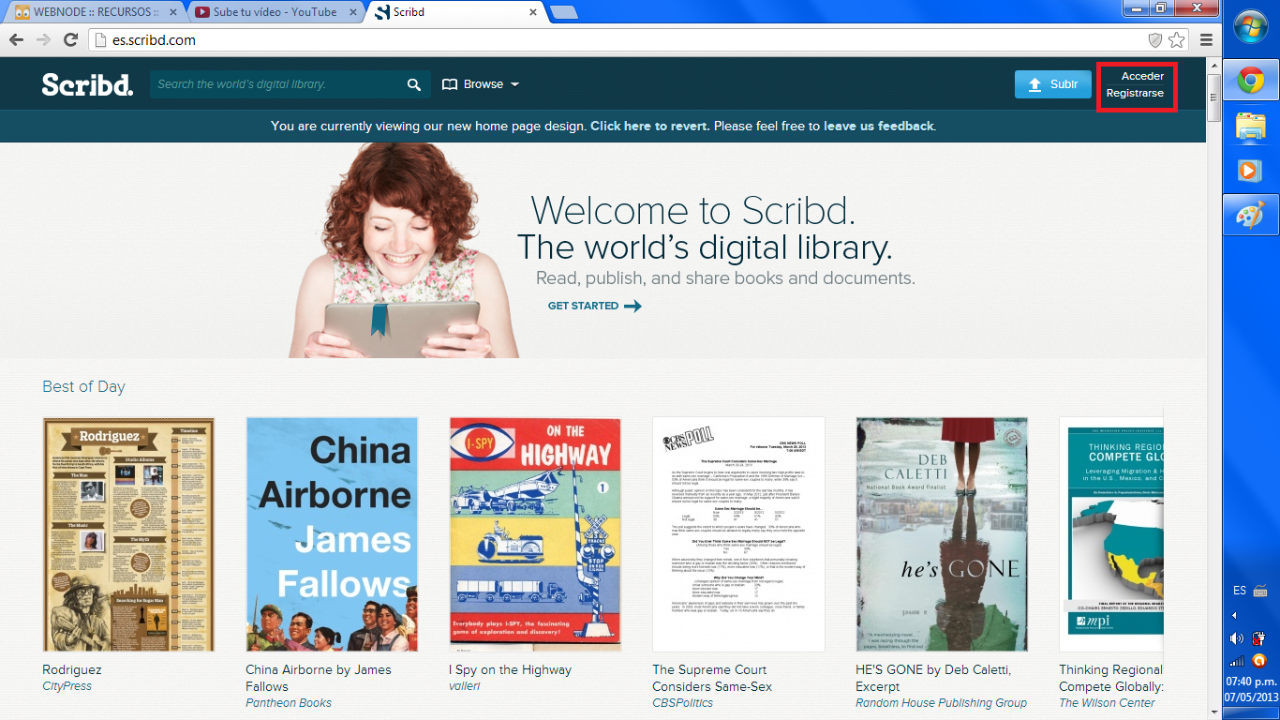Click the Acceder link

click(1142, 76)
